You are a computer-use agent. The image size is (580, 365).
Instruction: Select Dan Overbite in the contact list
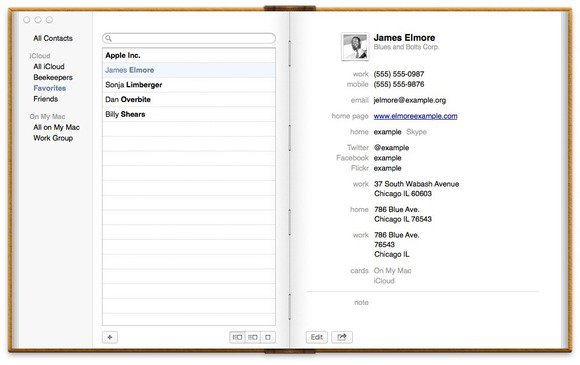(189, 99)
